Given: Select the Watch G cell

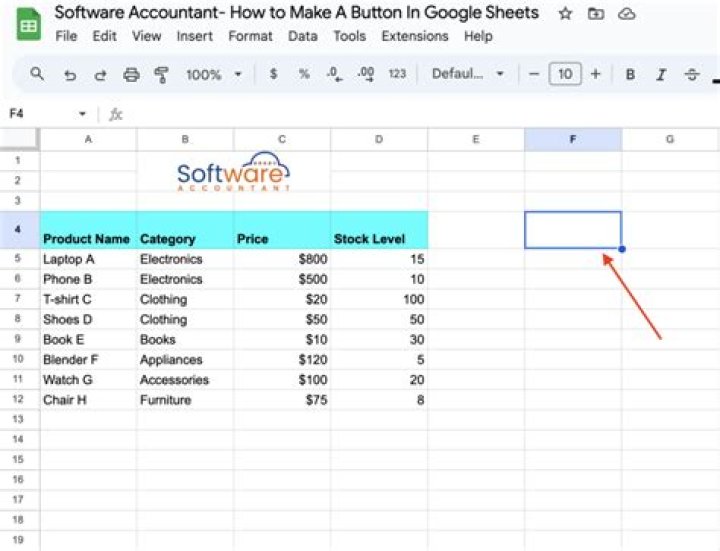Looking at the screenshot, I should pyautogui.click(x=88, y=380).
